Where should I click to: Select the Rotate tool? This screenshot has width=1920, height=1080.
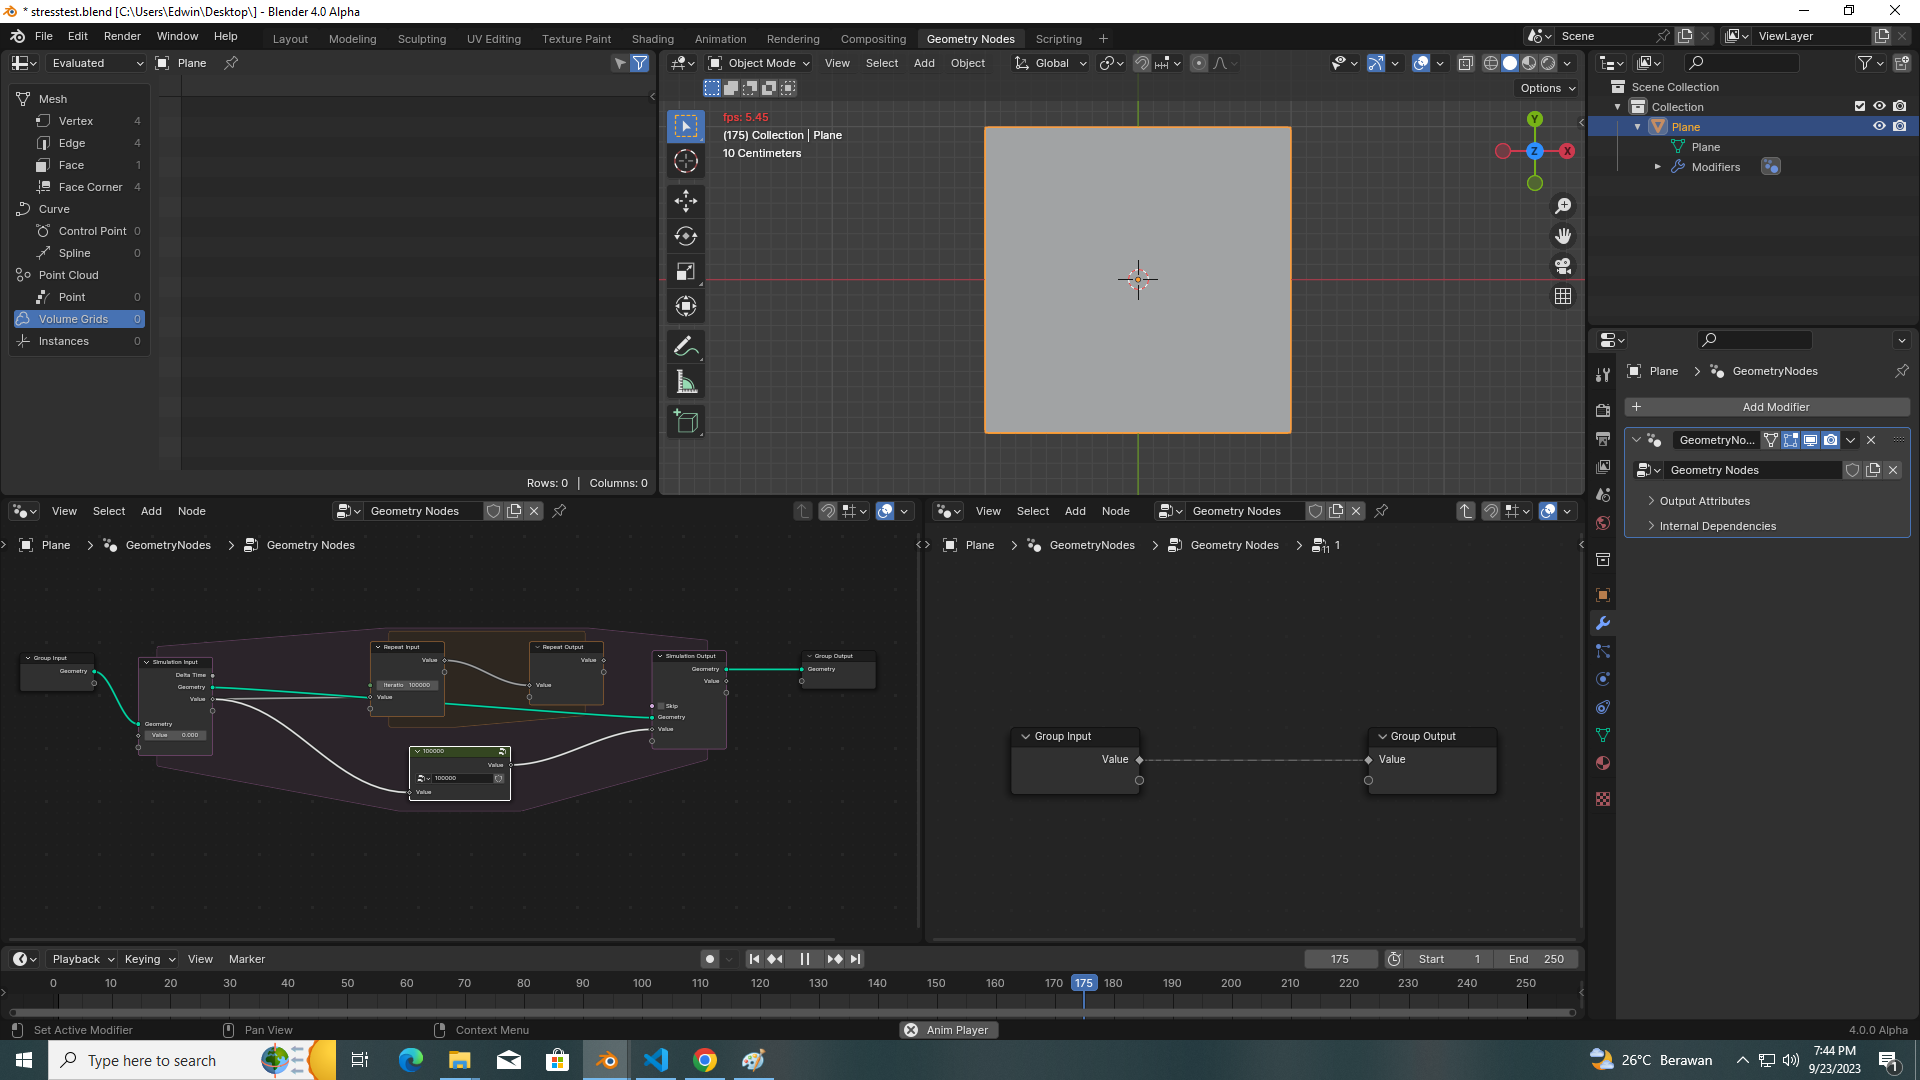pos(686,237)
